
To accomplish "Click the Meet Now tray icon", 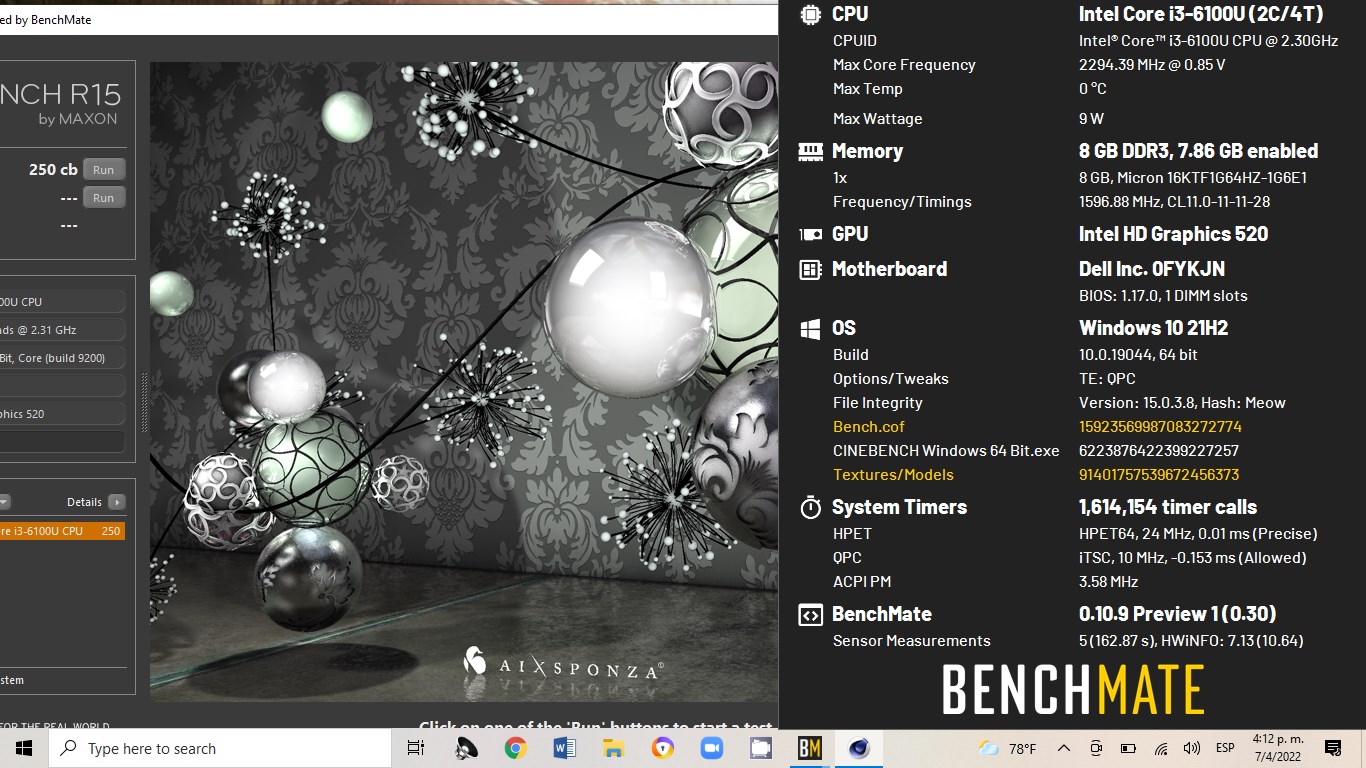I will [1096, 748].
